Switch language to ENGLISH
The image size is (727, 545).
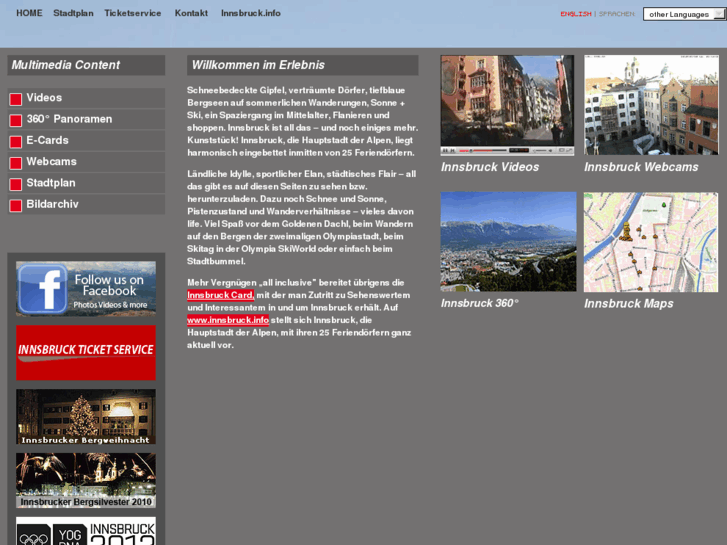(576, 14)
